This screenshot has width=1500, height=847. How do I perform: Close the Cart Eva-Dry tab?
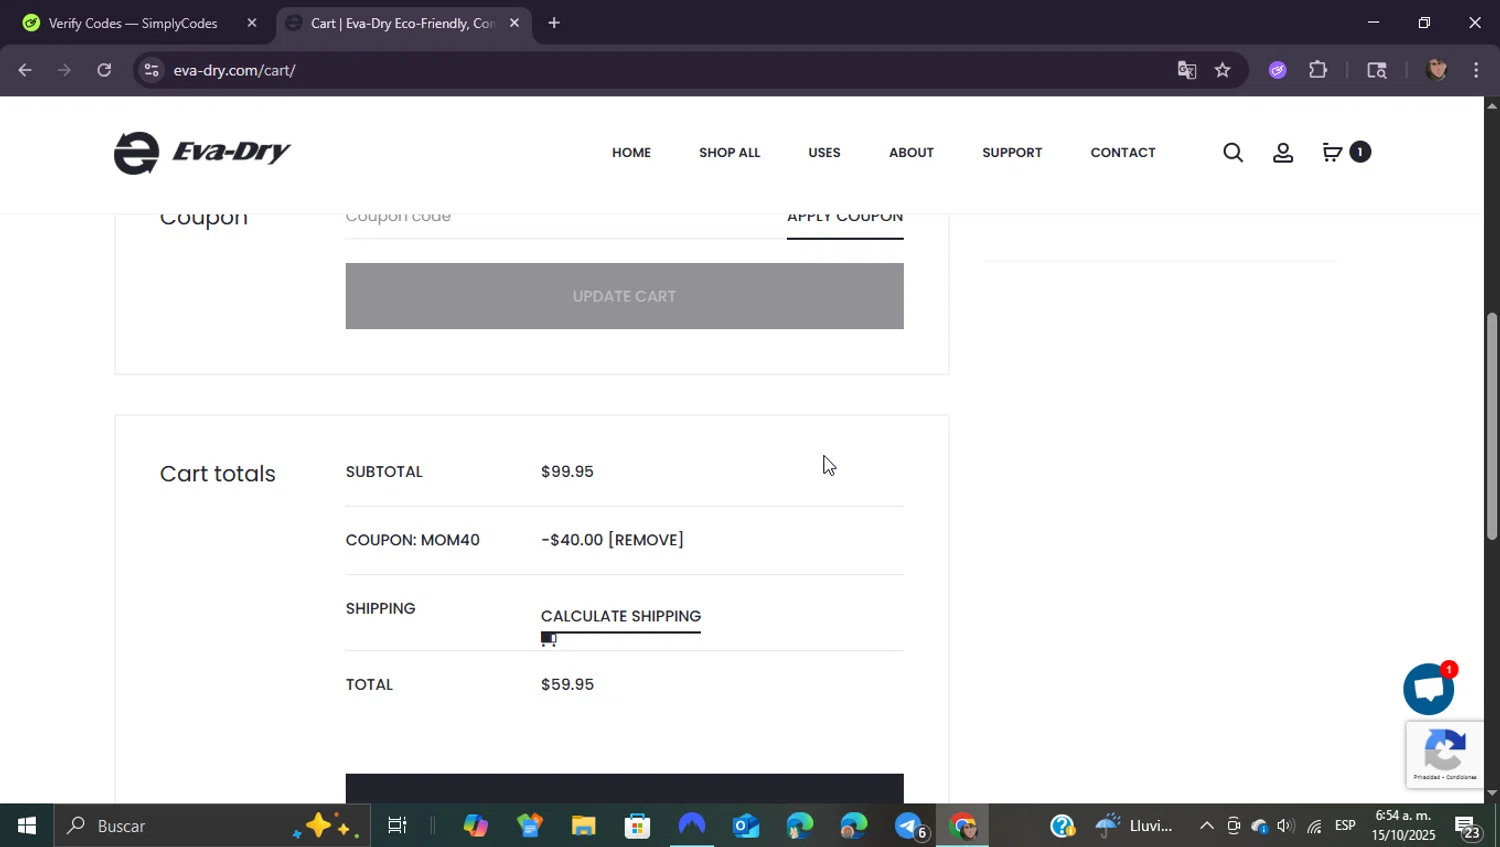pos(514,23)
